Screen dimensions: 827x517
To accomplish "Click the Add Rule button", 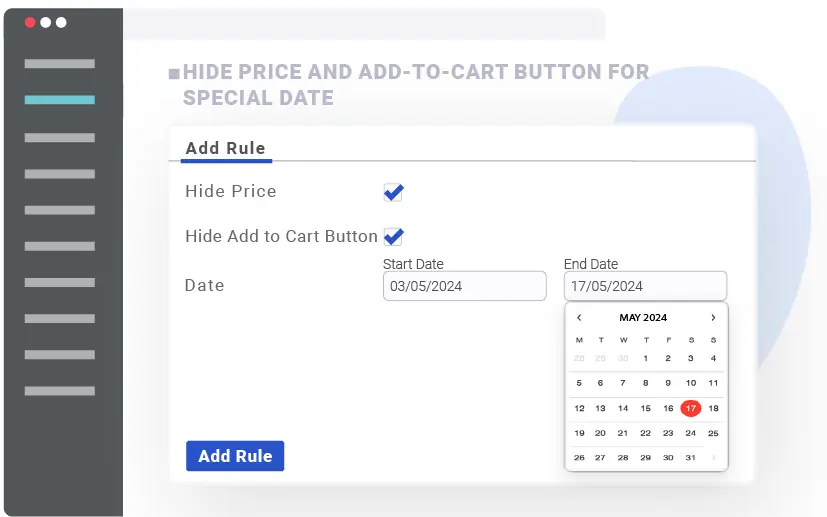I will (235, 456).
